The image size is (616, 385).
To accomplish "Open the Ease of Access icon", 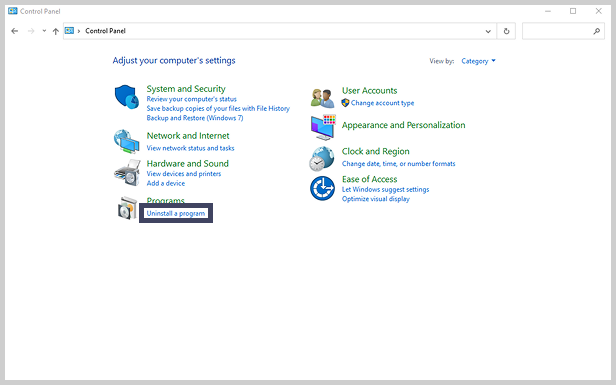I will point(322,188).
